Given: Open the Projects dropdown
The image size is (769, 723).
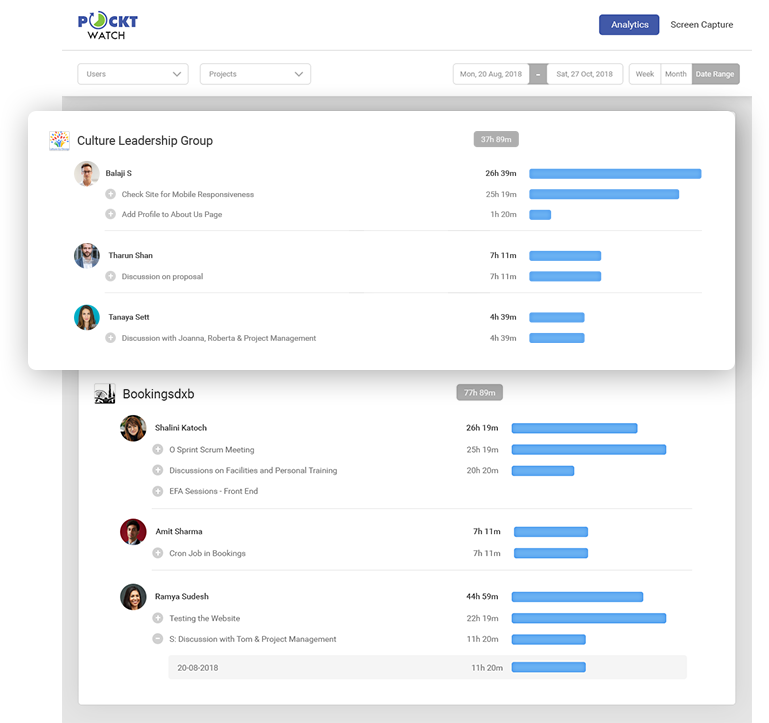Looking at the screenshot, I should click(x=255, y=74).
